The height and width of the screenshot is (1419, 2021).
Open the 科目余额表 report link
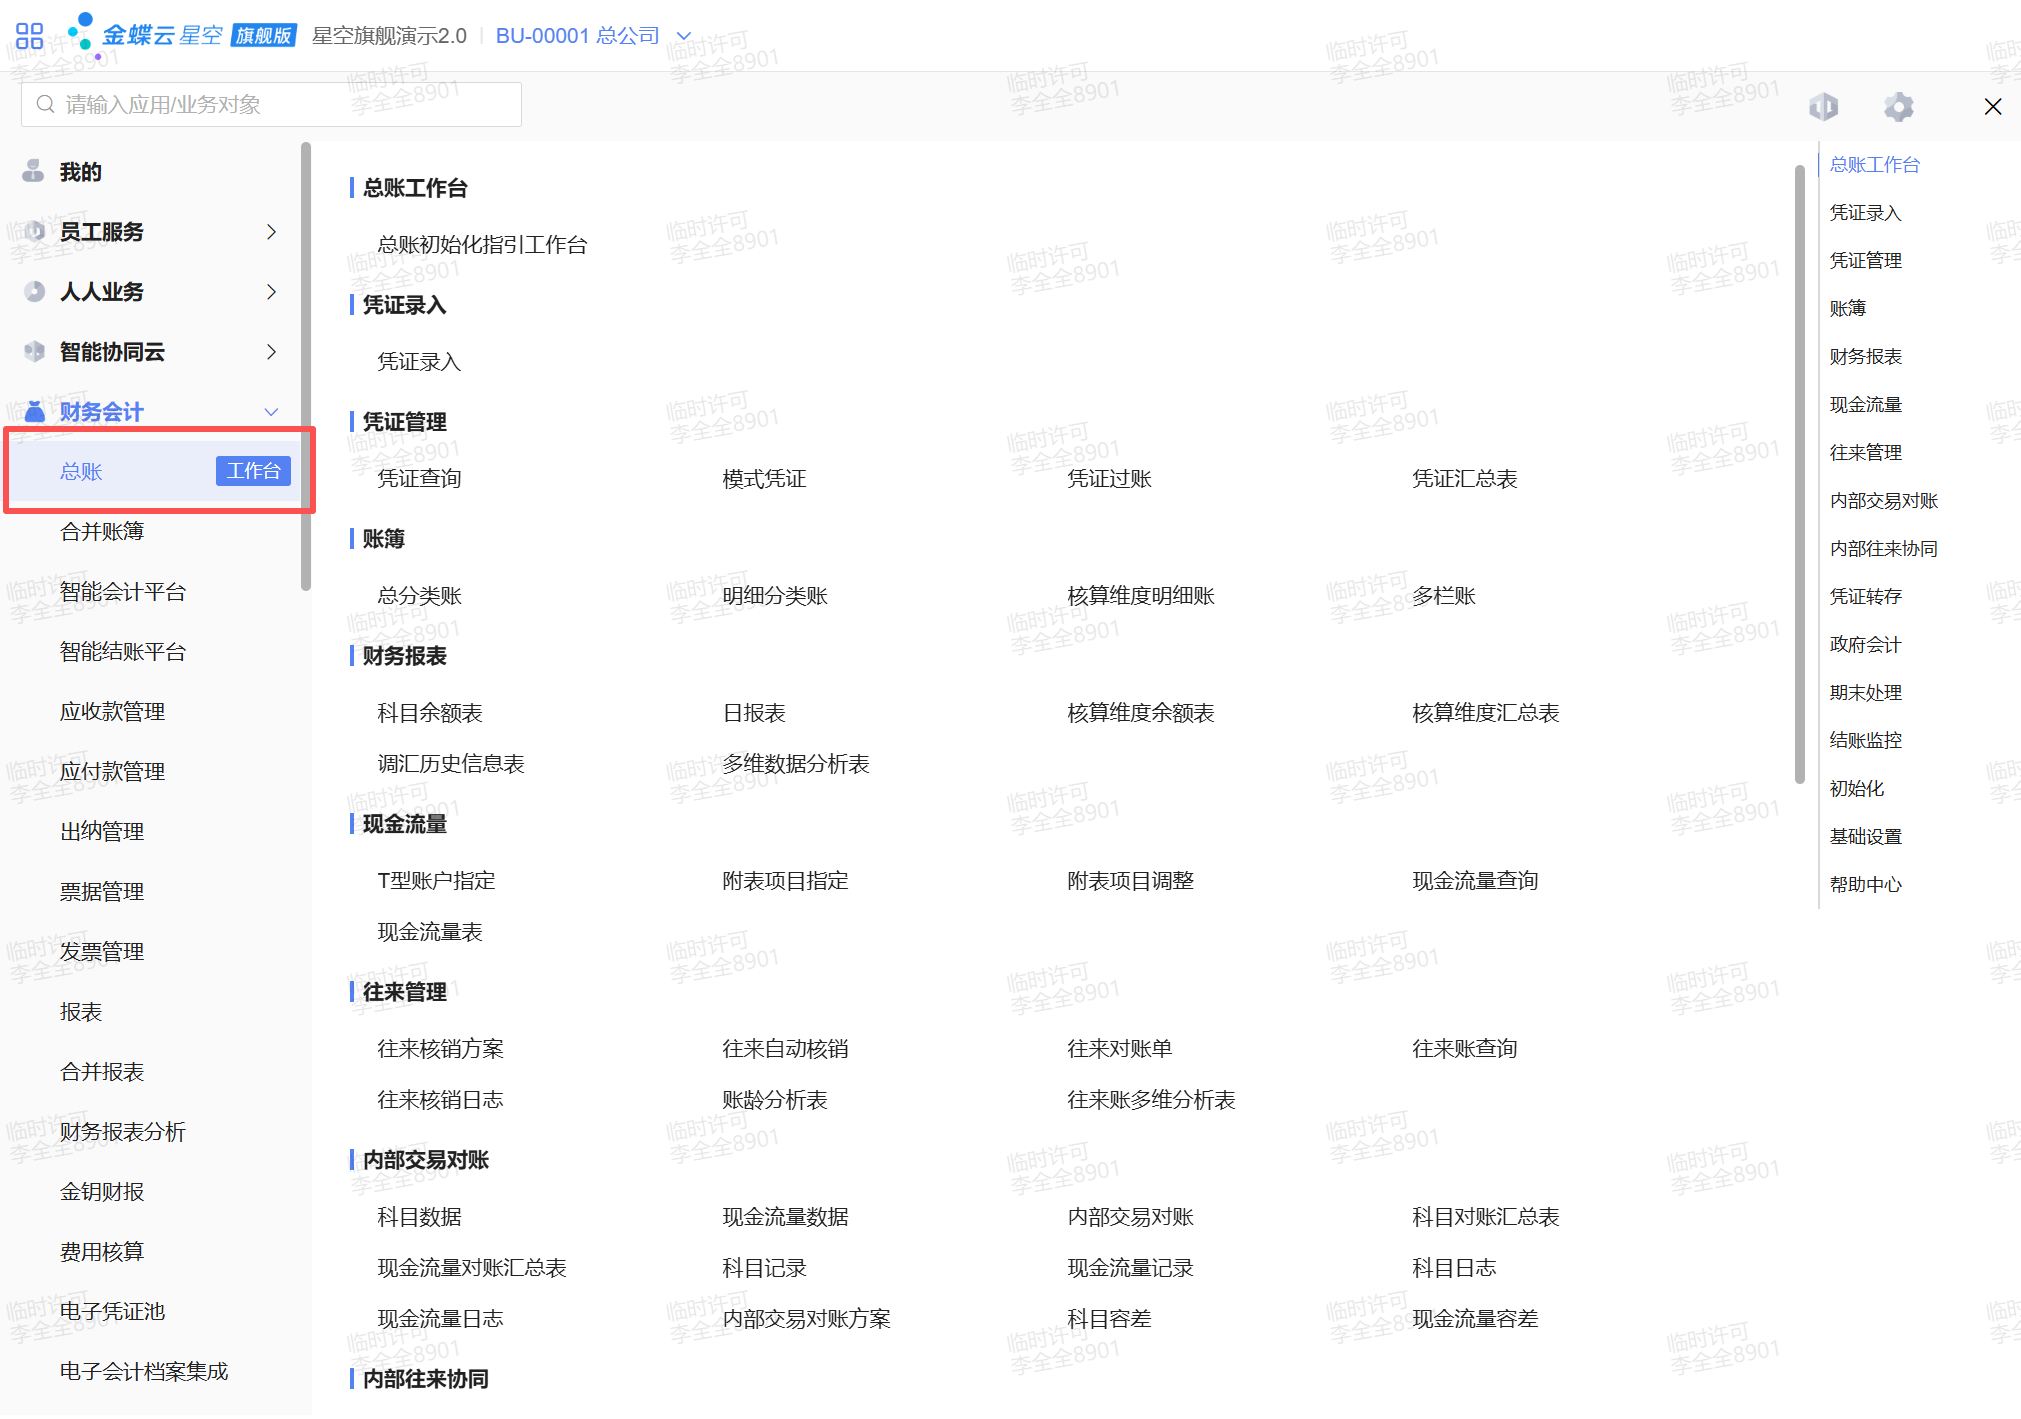pos(429,712)
